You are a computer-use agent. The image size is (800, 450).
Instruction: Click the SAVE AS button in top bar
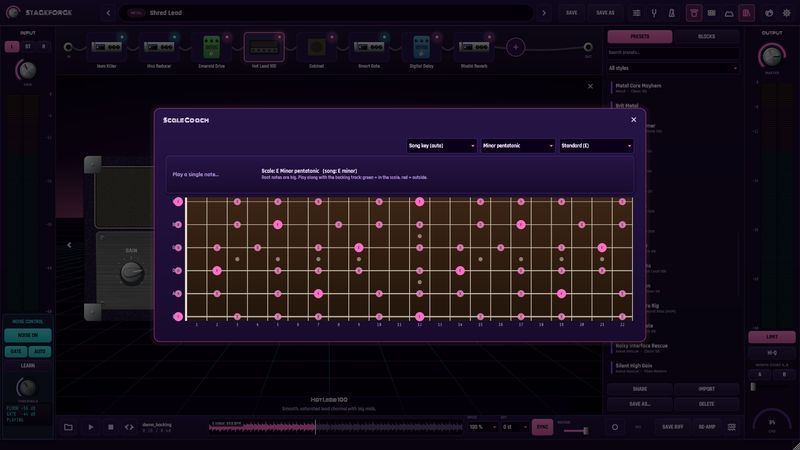(x=605, y=13)
